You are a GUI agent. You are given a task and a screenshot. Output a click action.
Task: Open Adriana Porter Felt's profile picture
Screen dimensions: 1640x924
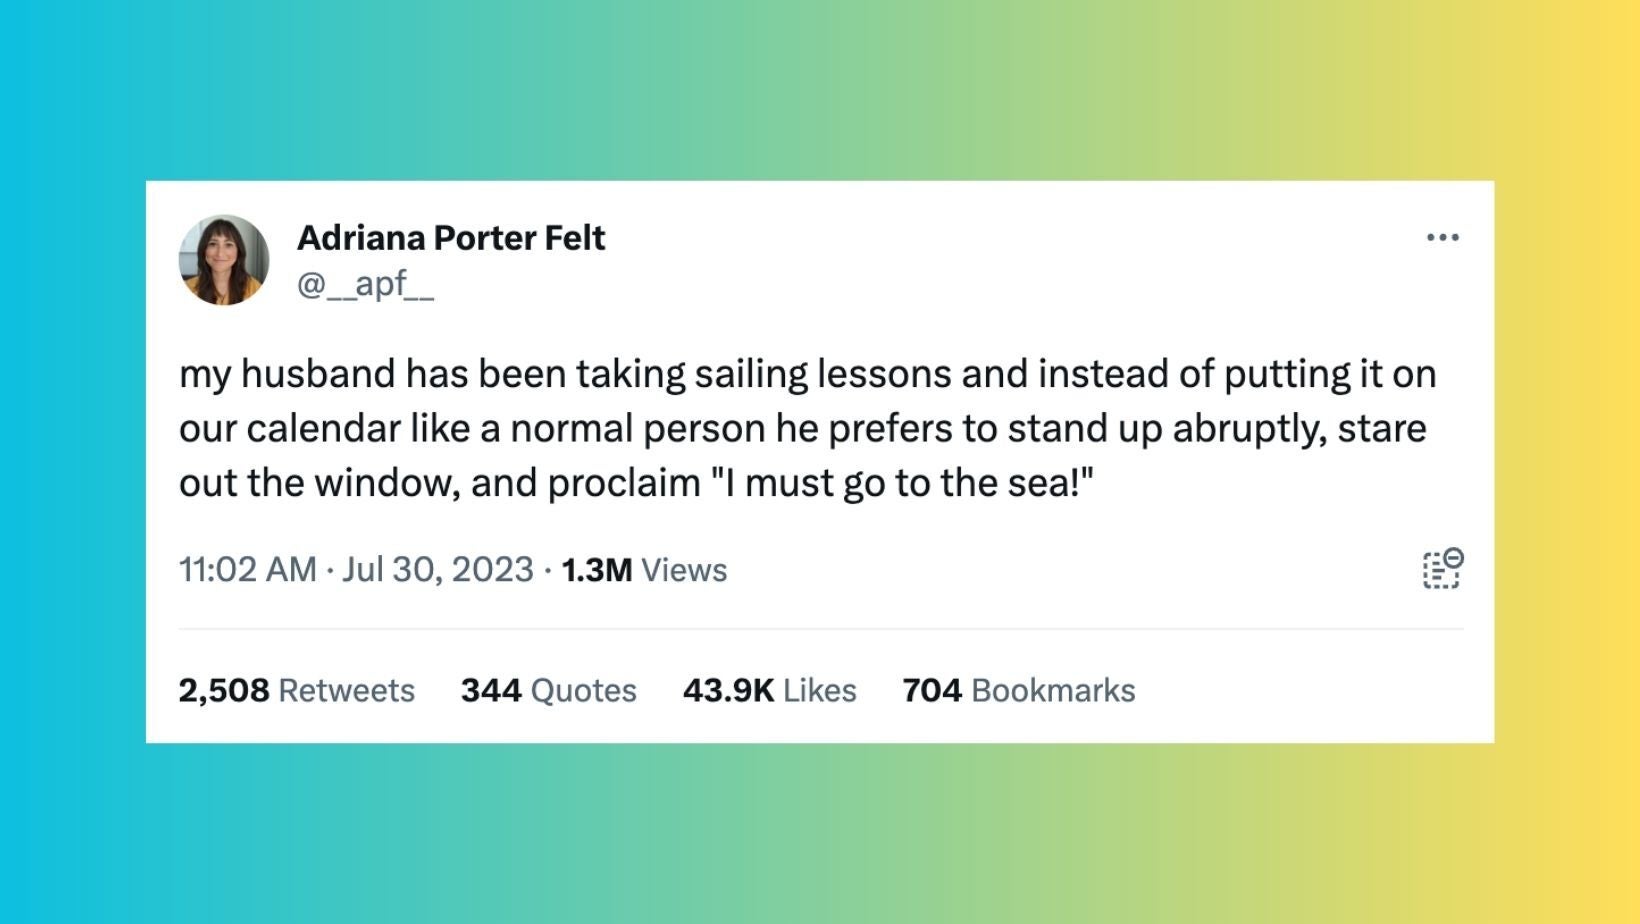[x=224, y=260]
